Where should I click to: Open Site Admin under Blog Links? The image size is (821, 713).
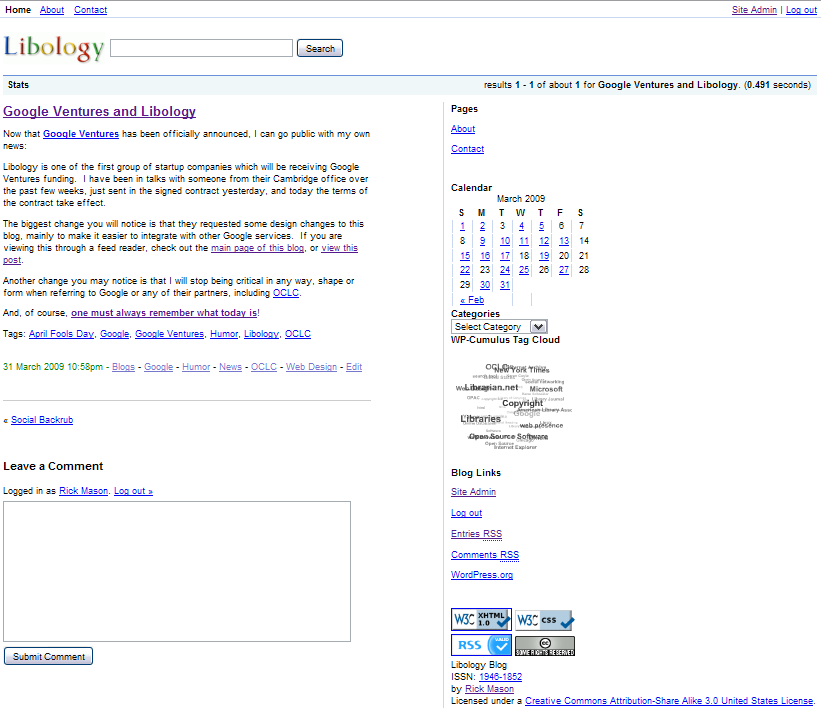(x=473, y=492)
